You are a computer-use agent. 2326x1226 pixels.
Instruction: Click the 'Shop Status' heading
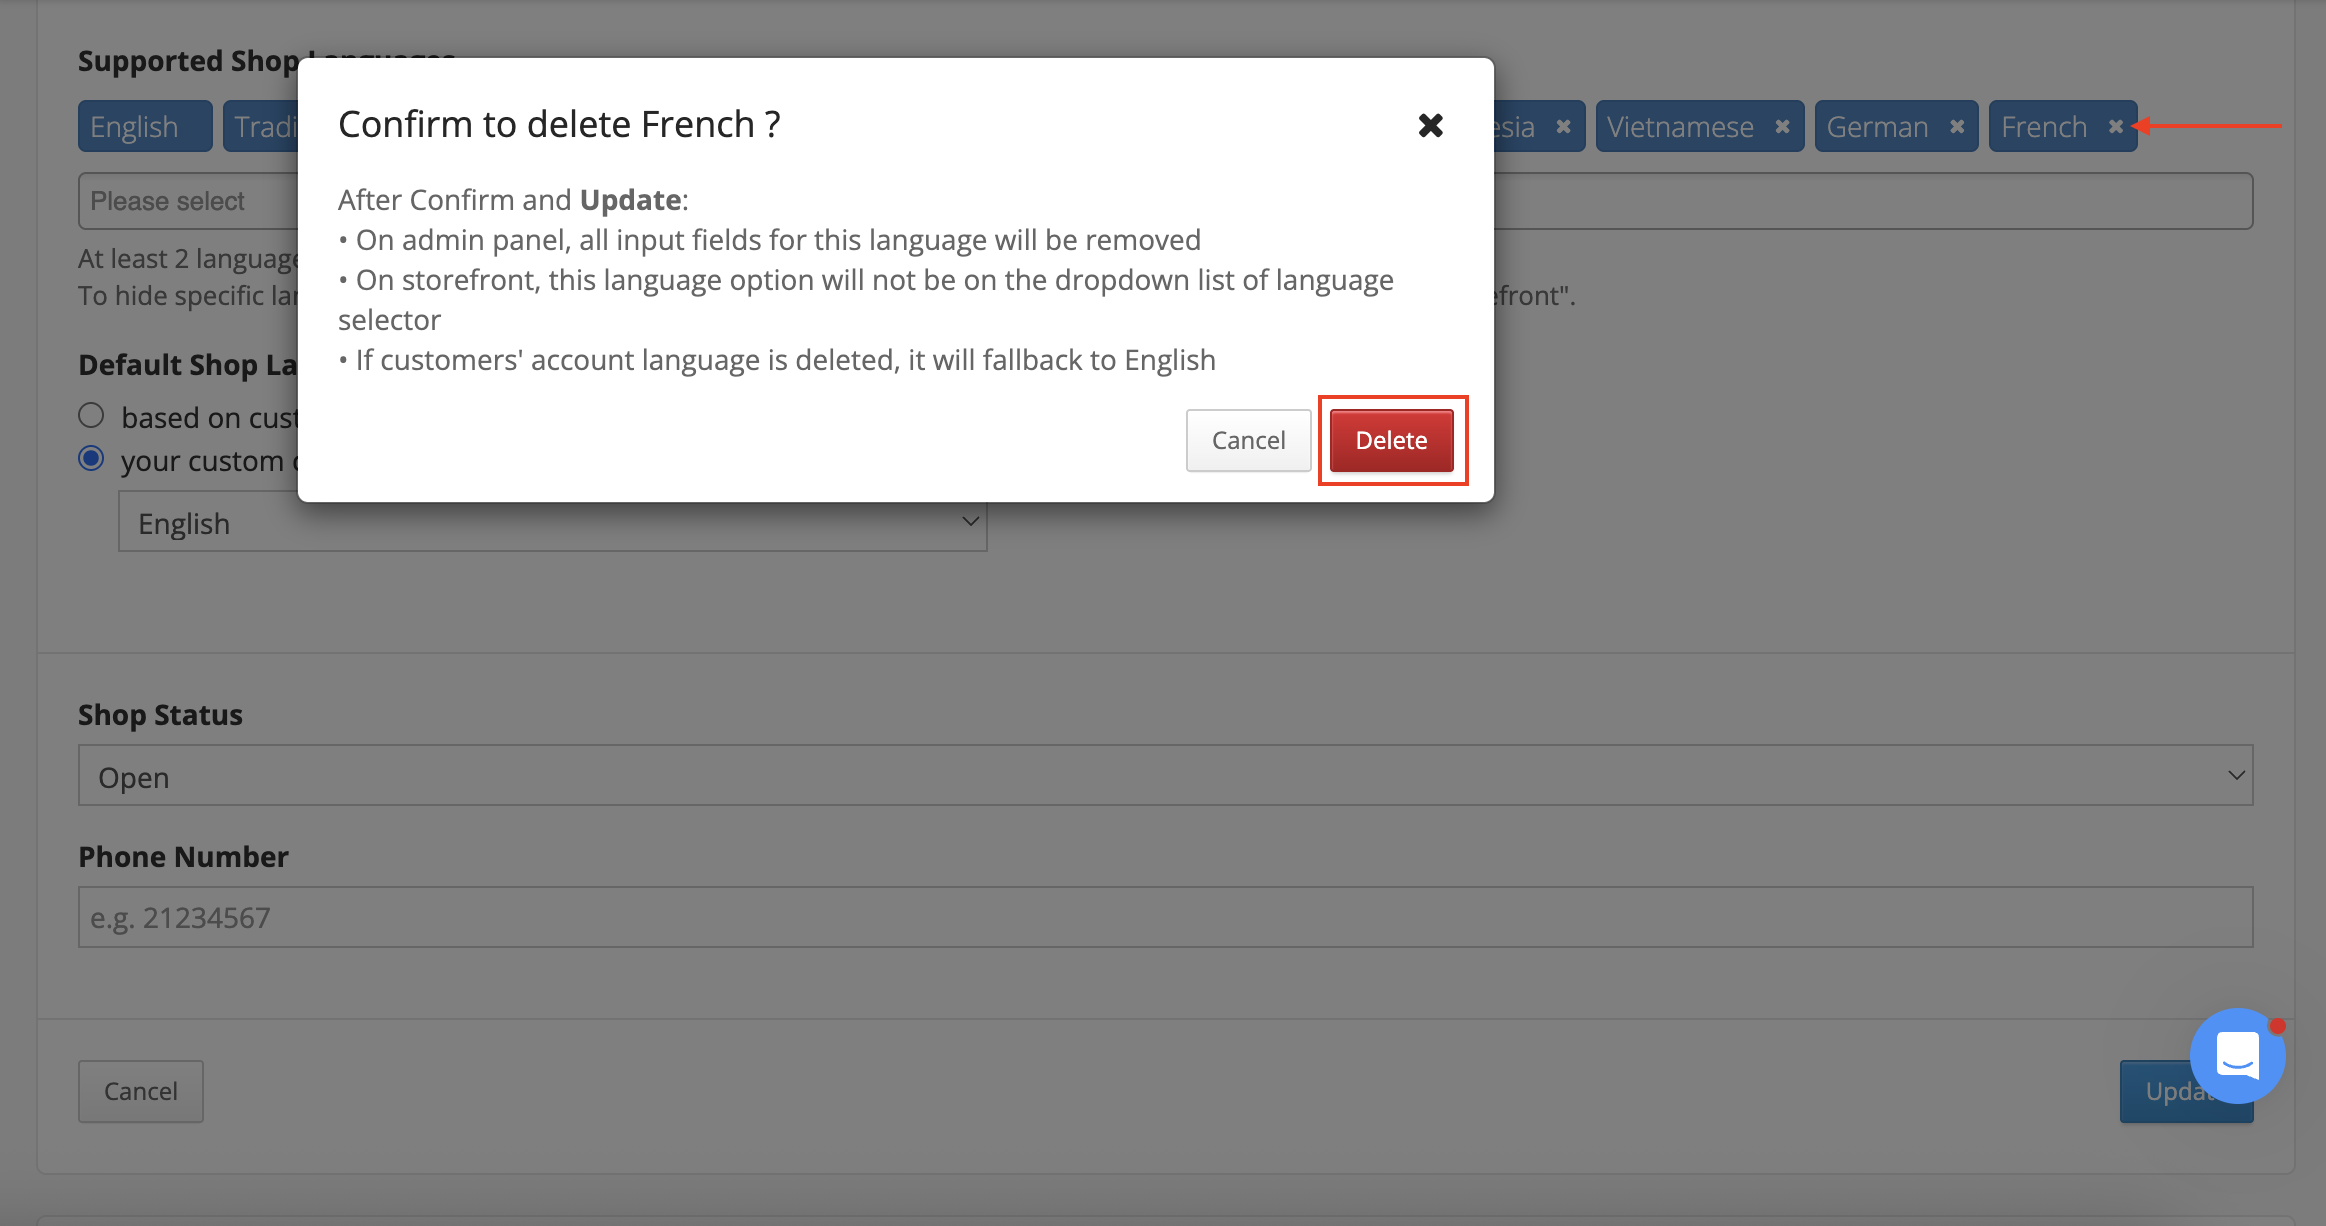(x=160, y=715)
